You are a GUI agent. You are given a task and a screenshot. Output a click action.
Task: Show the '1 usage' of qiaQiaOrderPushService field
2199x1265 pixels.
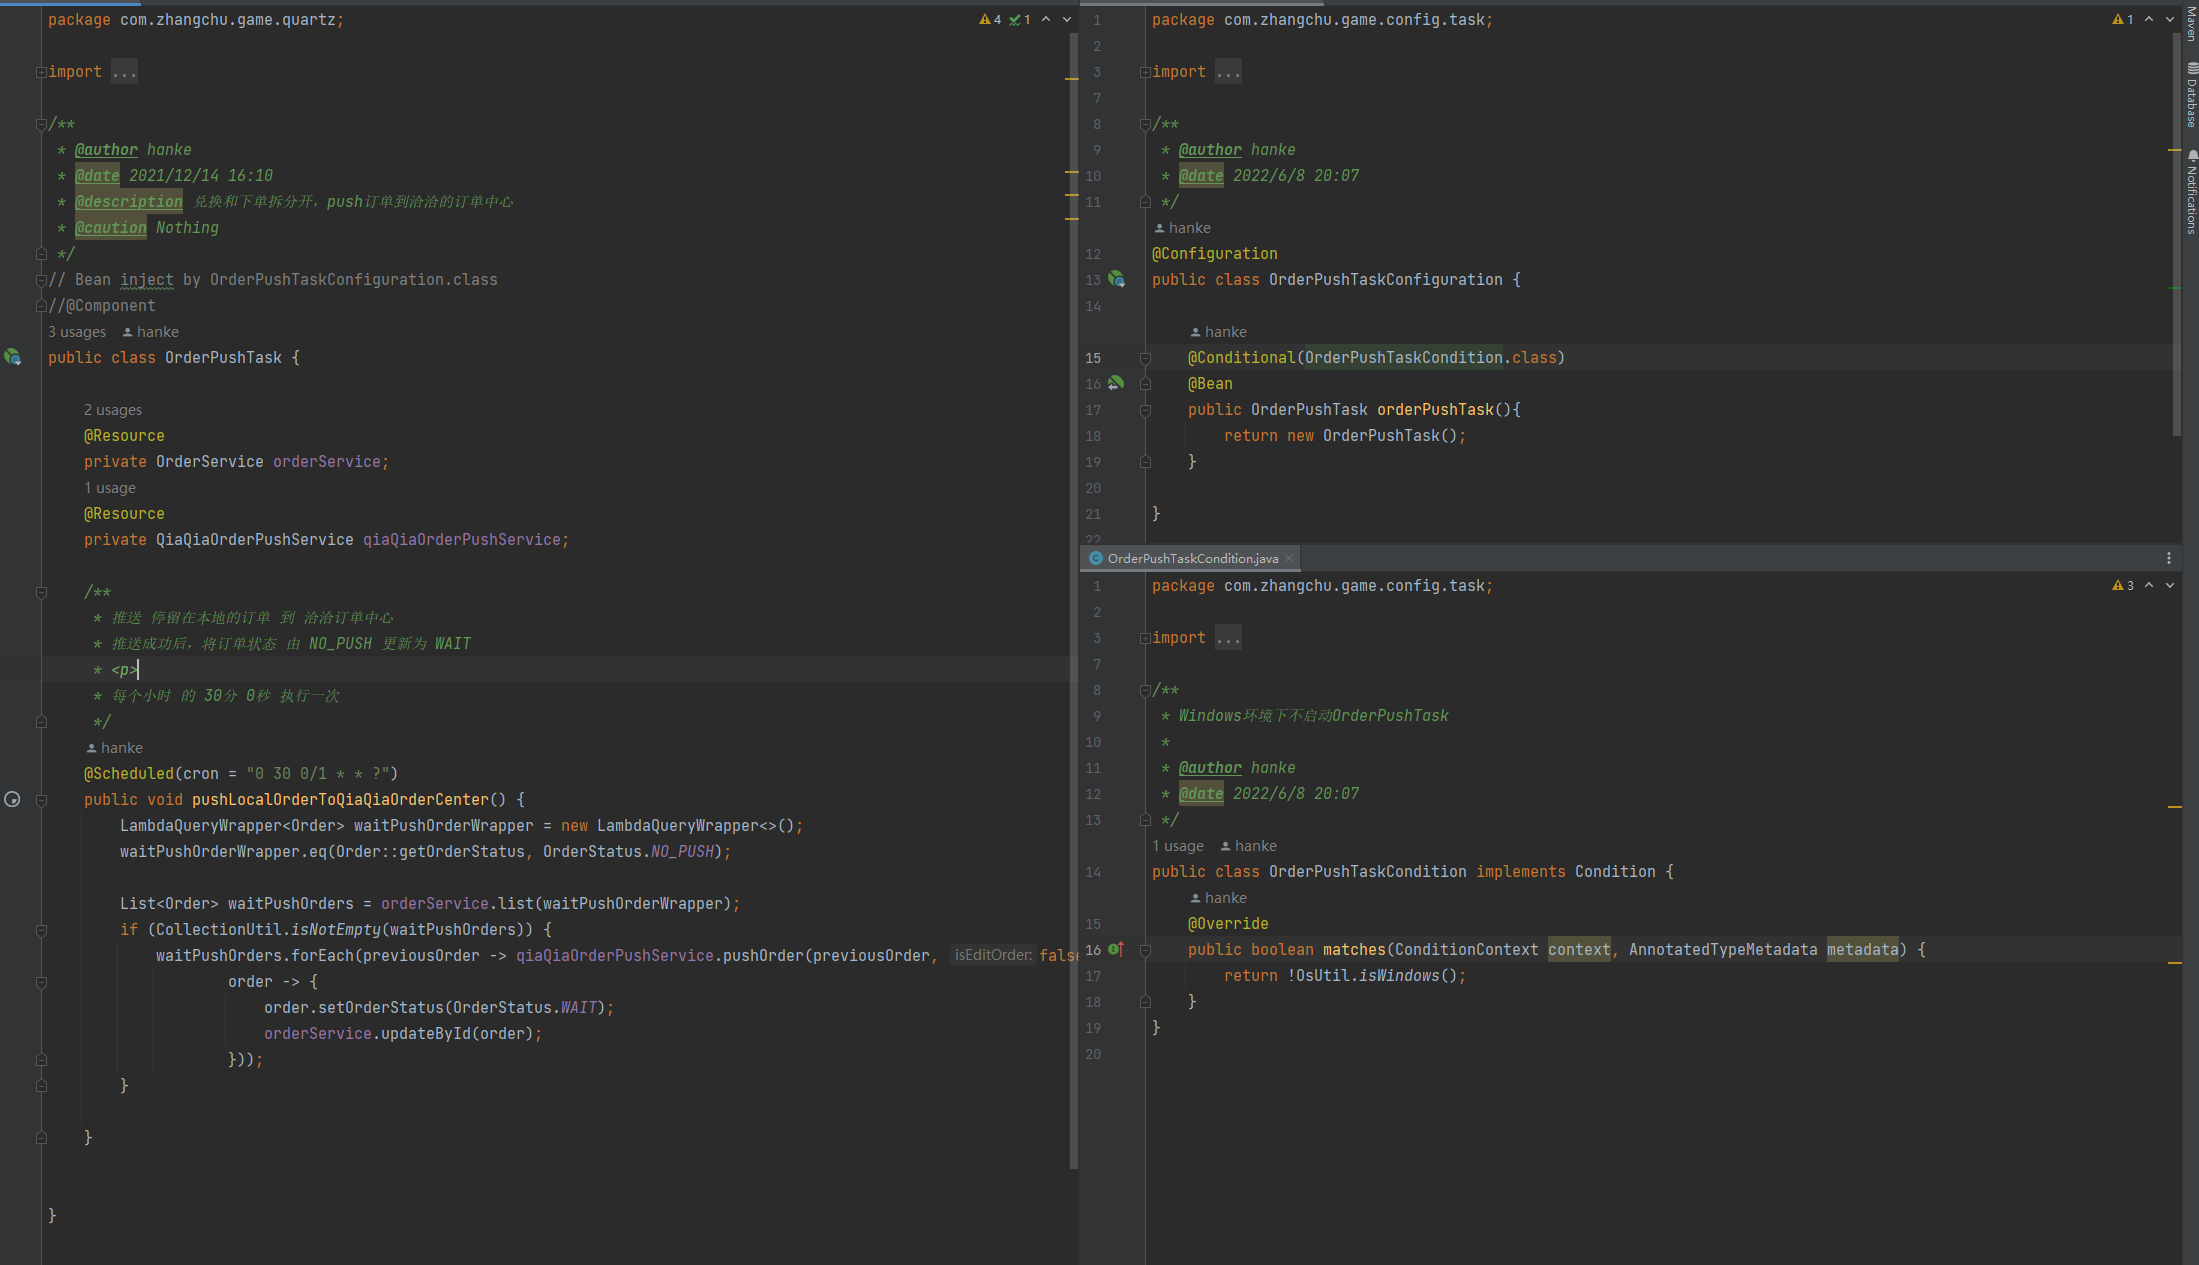tap(110, 488)
